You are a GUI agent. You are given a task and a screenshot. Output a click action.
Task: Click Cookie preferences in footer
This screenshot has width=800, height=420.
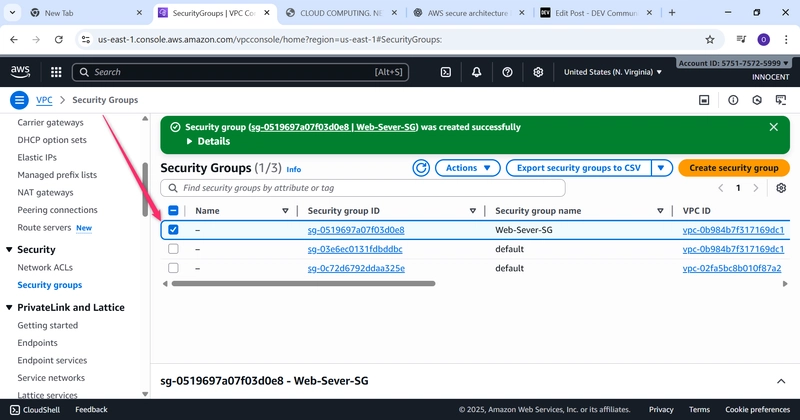(x=757, y=410)
